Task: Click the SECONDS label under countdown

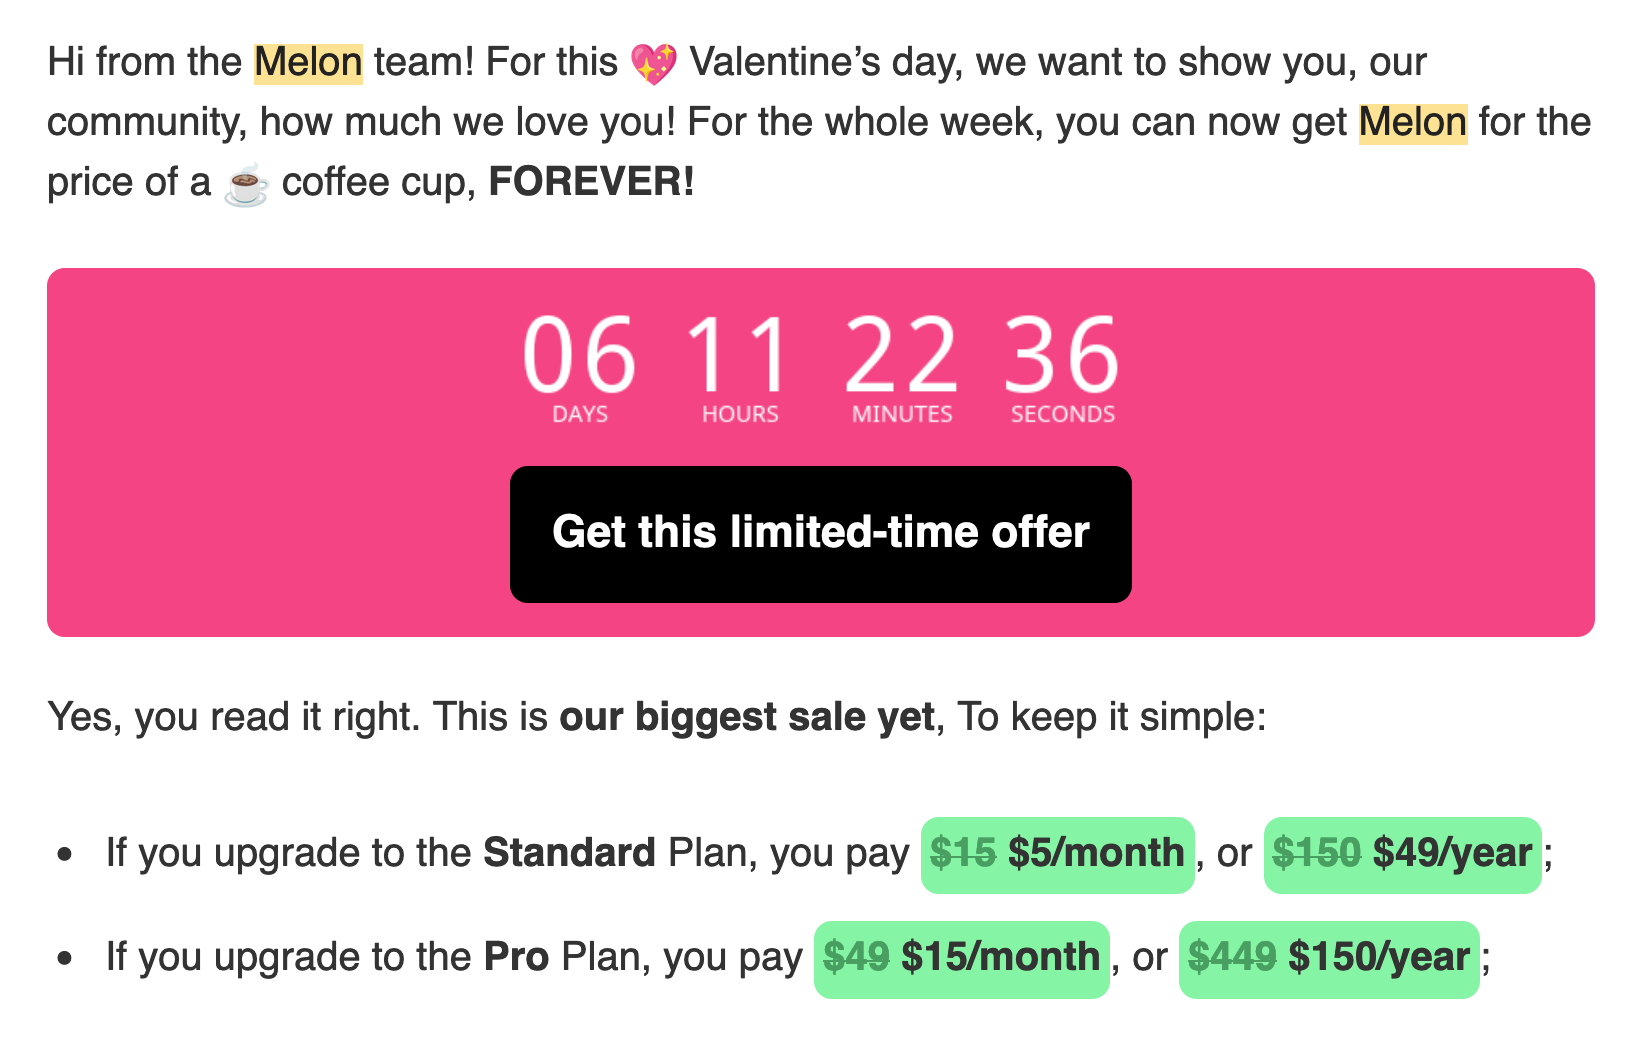Action: 1062,414
